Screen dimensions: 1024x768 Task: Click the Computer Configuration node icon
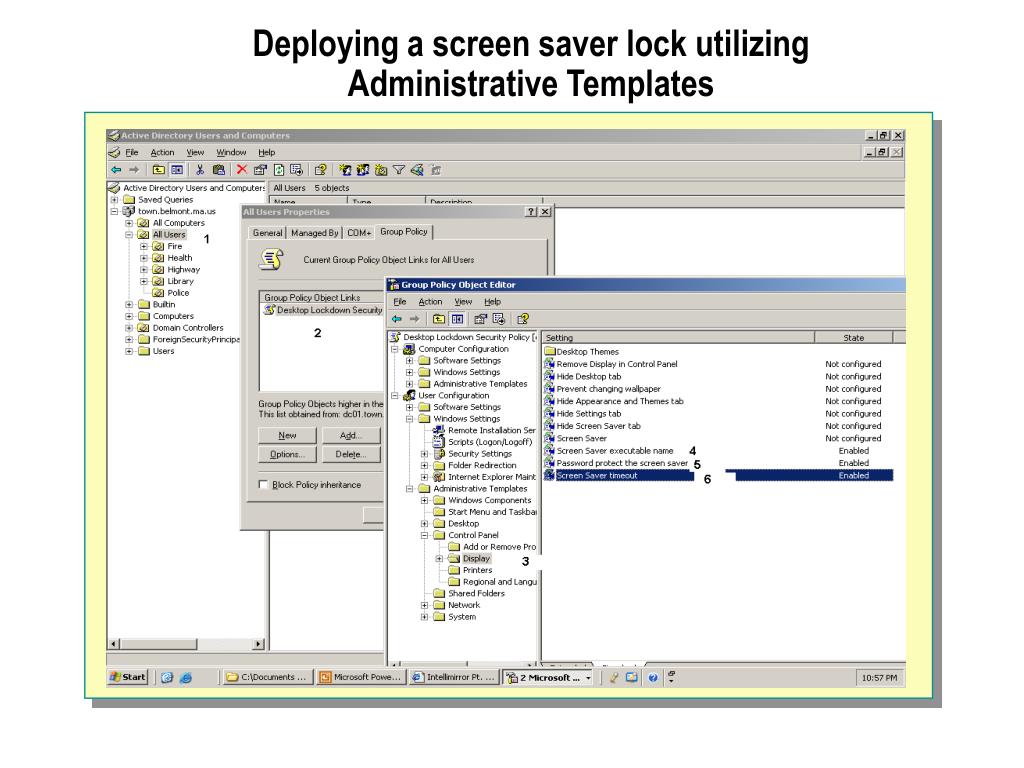coord(409,349)
